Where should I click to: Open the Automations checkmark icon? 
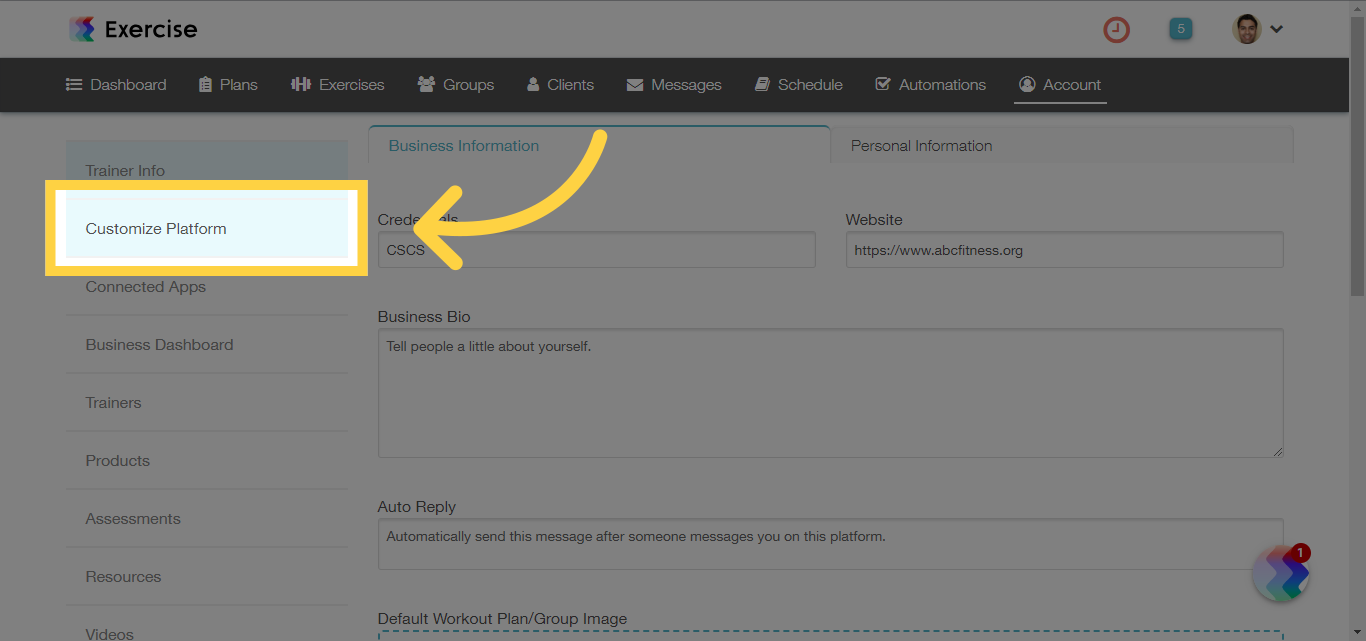tap(884, 84)
